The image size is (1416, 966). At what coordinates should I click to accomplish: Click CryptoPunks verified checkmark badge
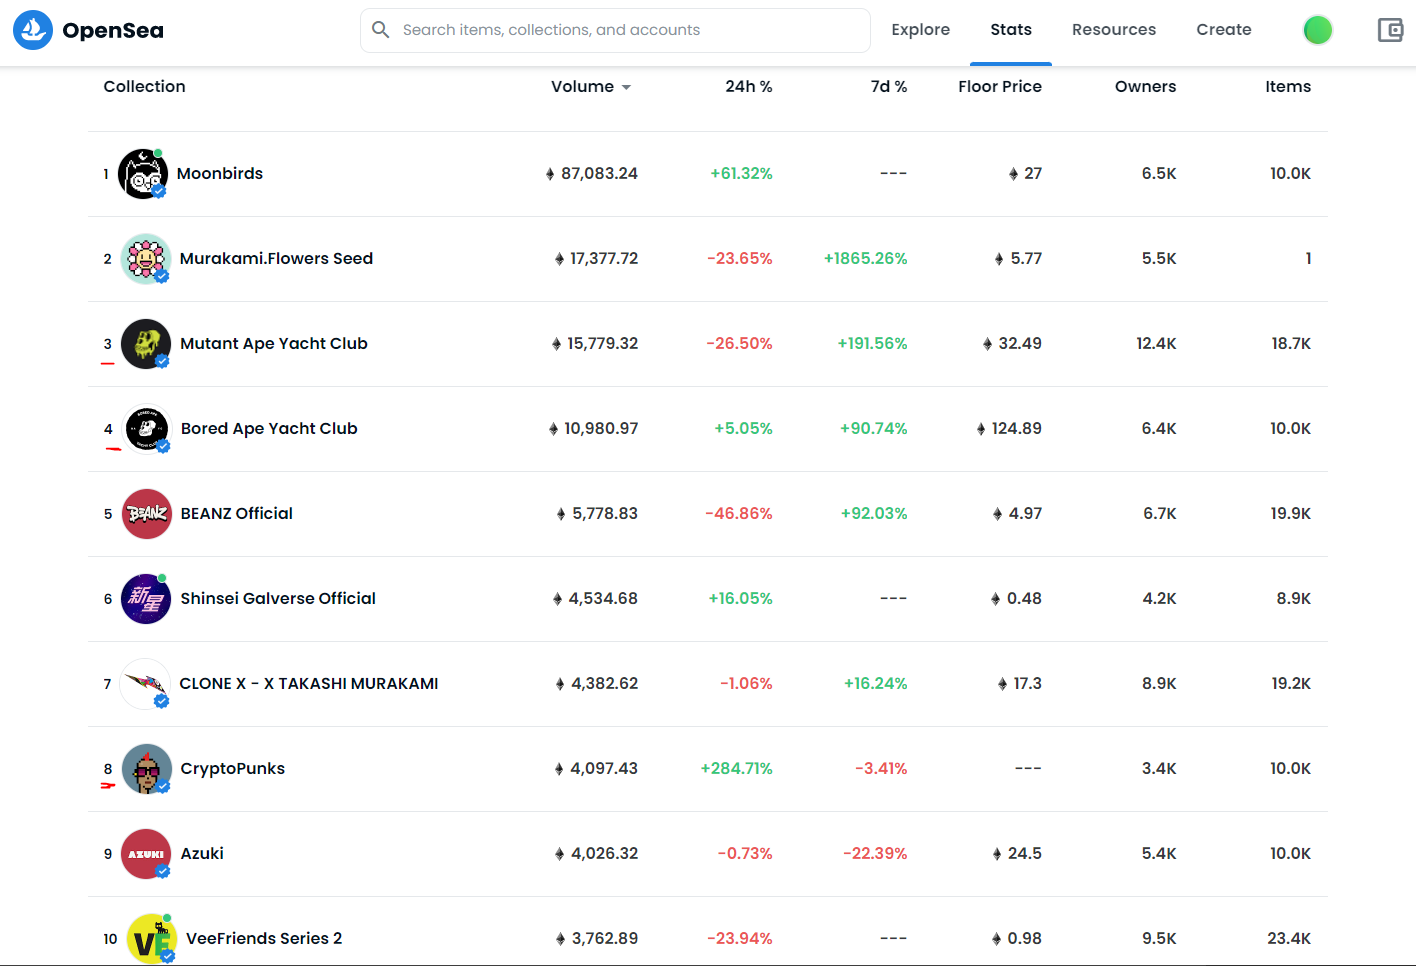tap(163, 786)
